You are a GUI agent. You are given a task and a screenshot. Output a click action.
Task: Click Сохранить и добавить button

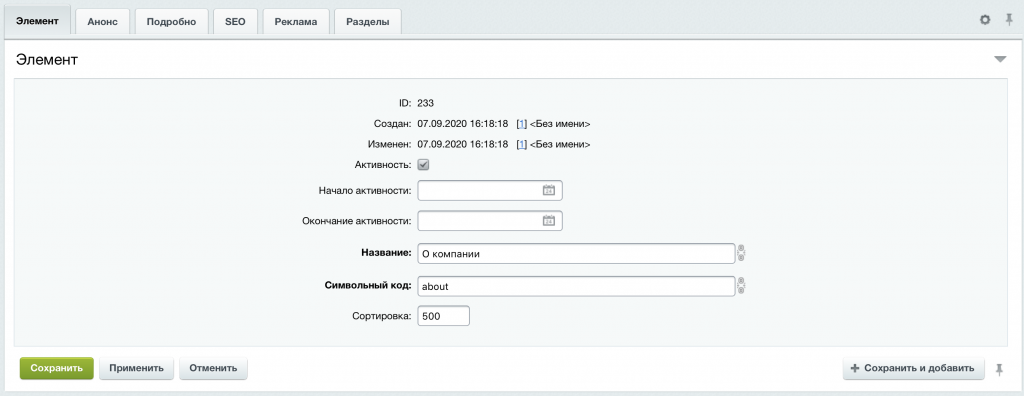tap(913, 368)
